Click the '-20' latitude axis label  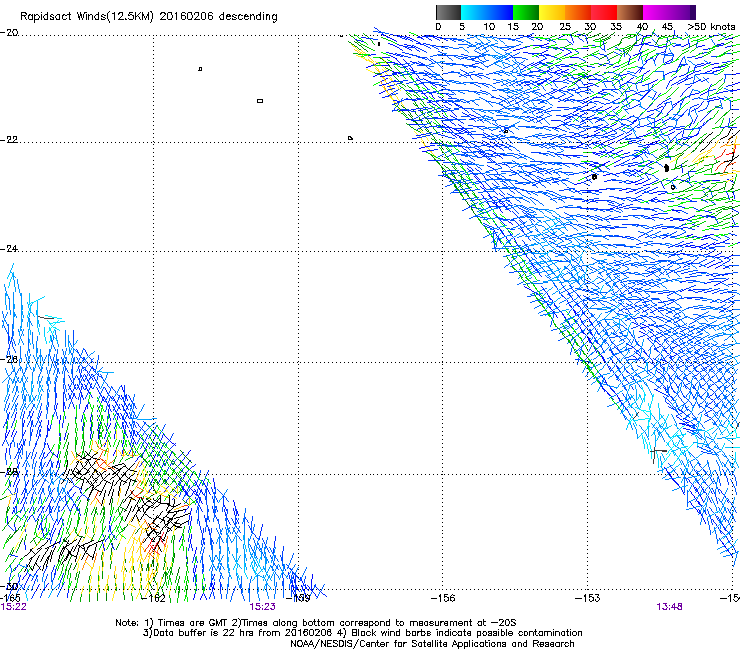[x=9, y=33]
